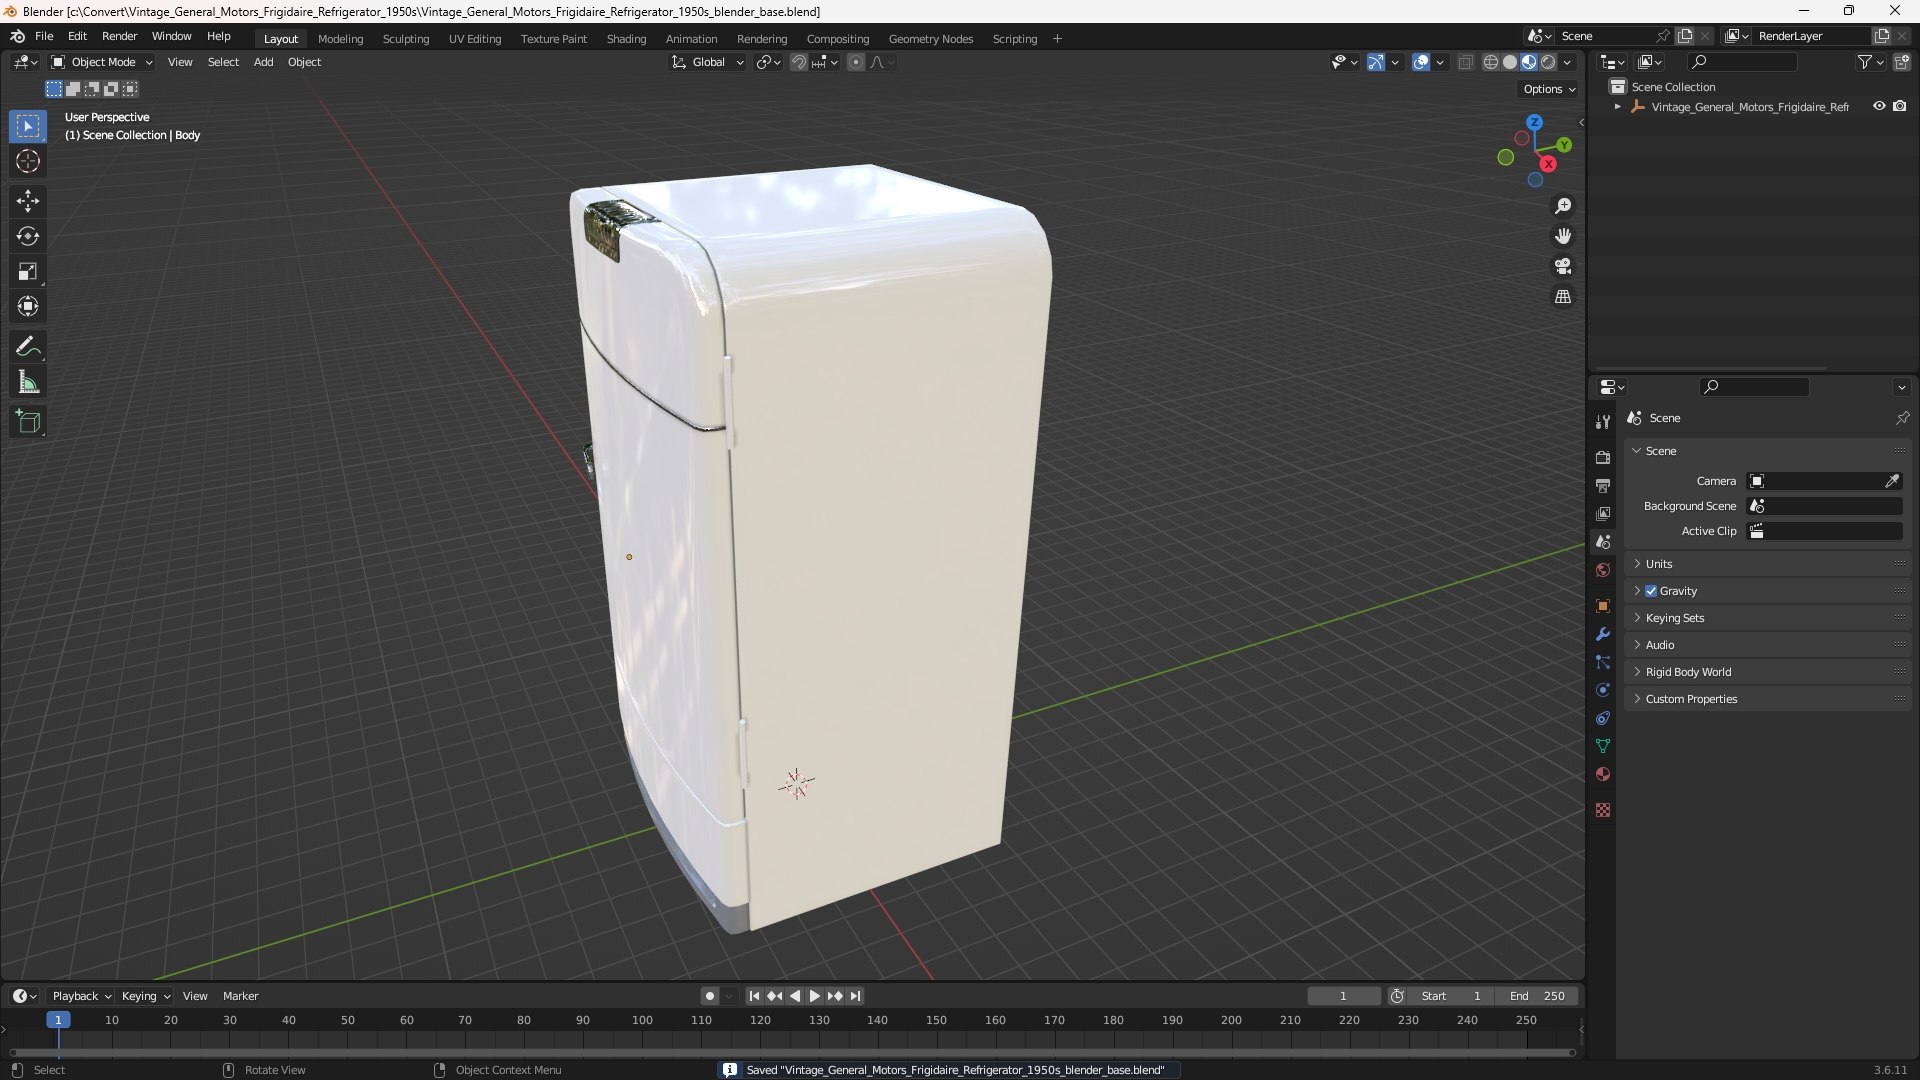Viewport: 1920px width, 1080px height.
Task: Open the Object Mode dropdown
Action: click(x=102, y=62)
